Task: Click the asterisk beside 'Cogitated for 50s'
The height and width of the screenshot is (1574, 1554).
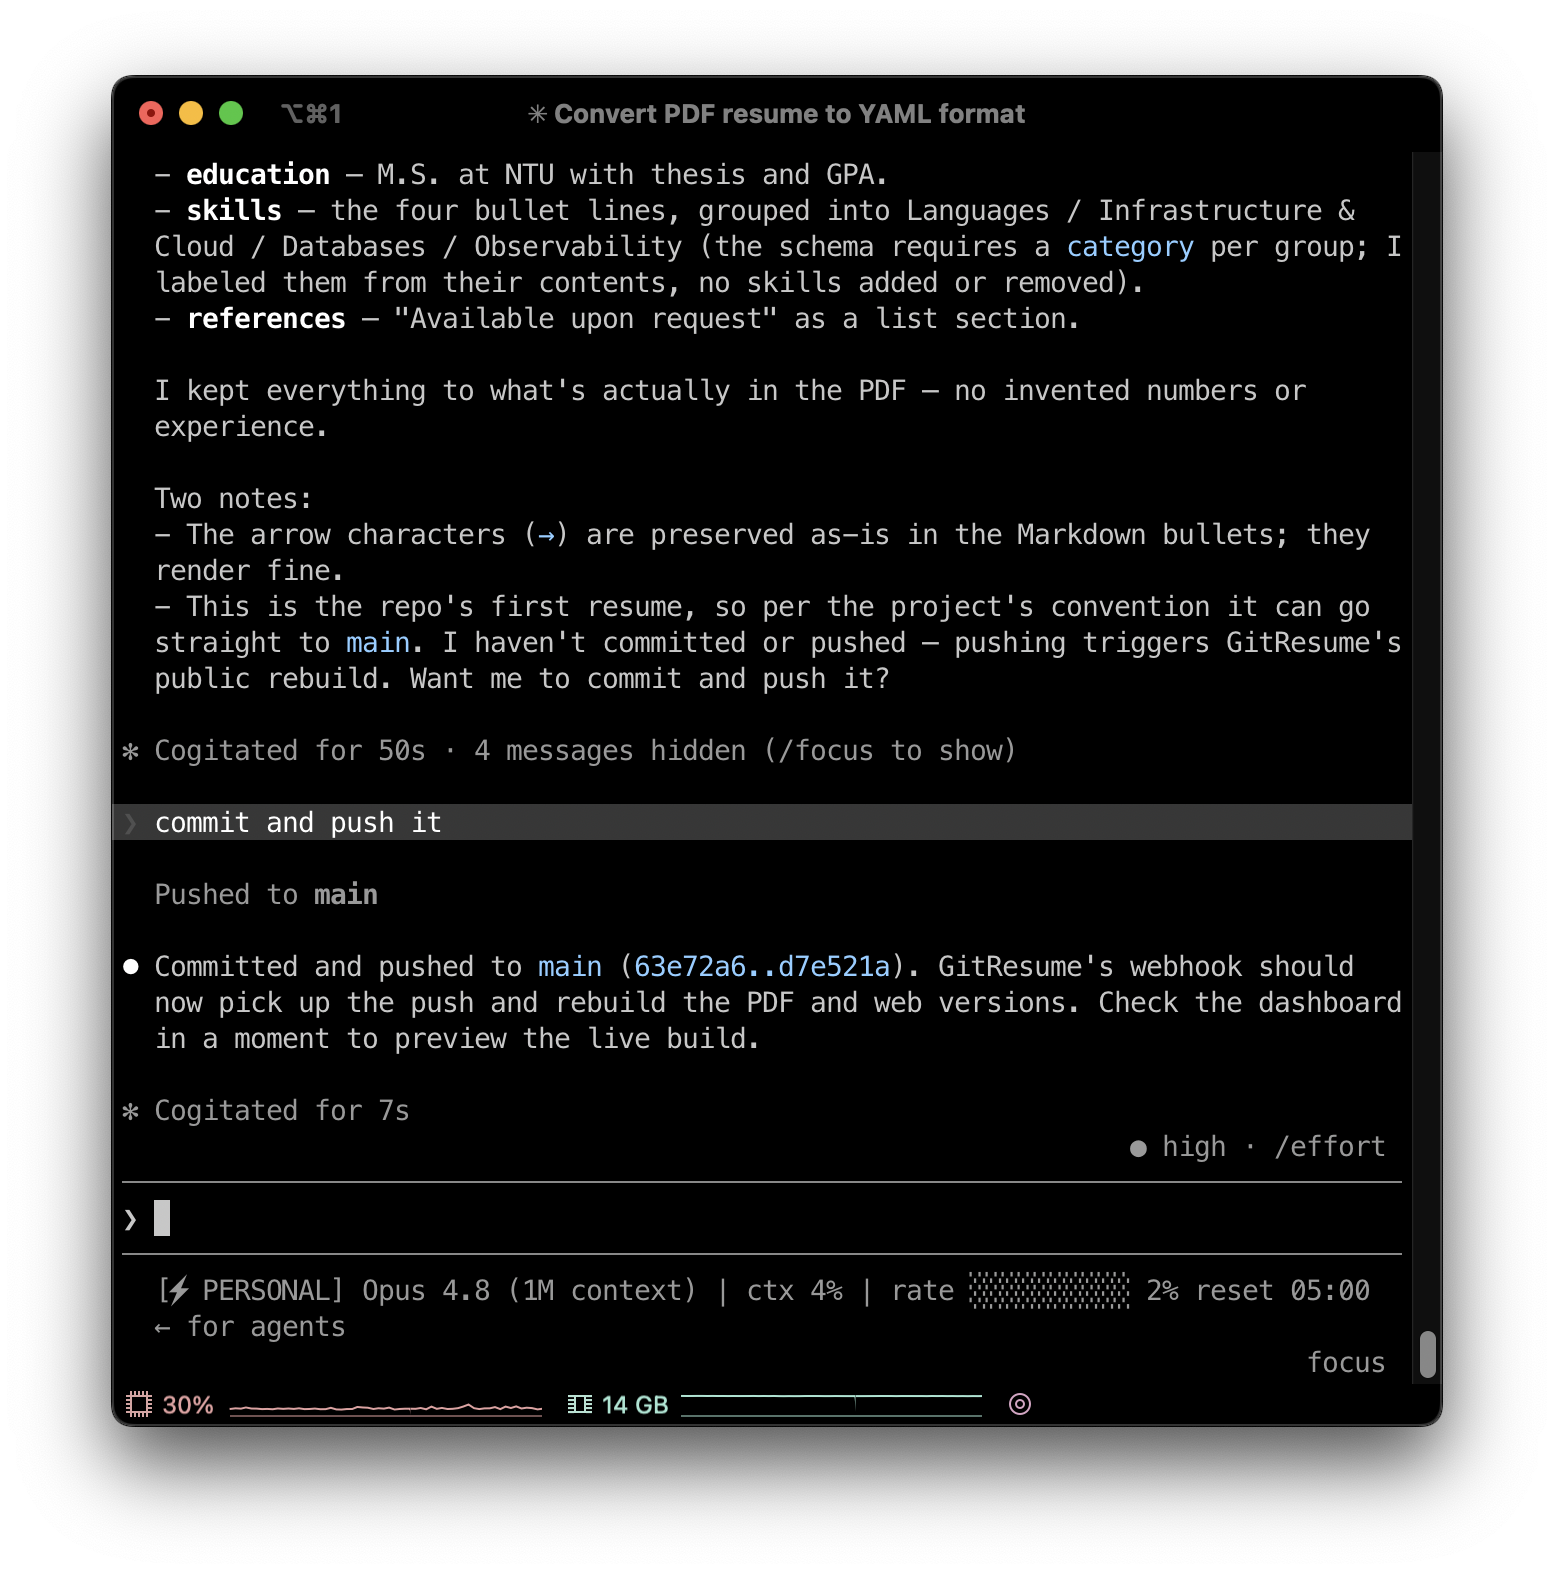Action: pos(130,751)
